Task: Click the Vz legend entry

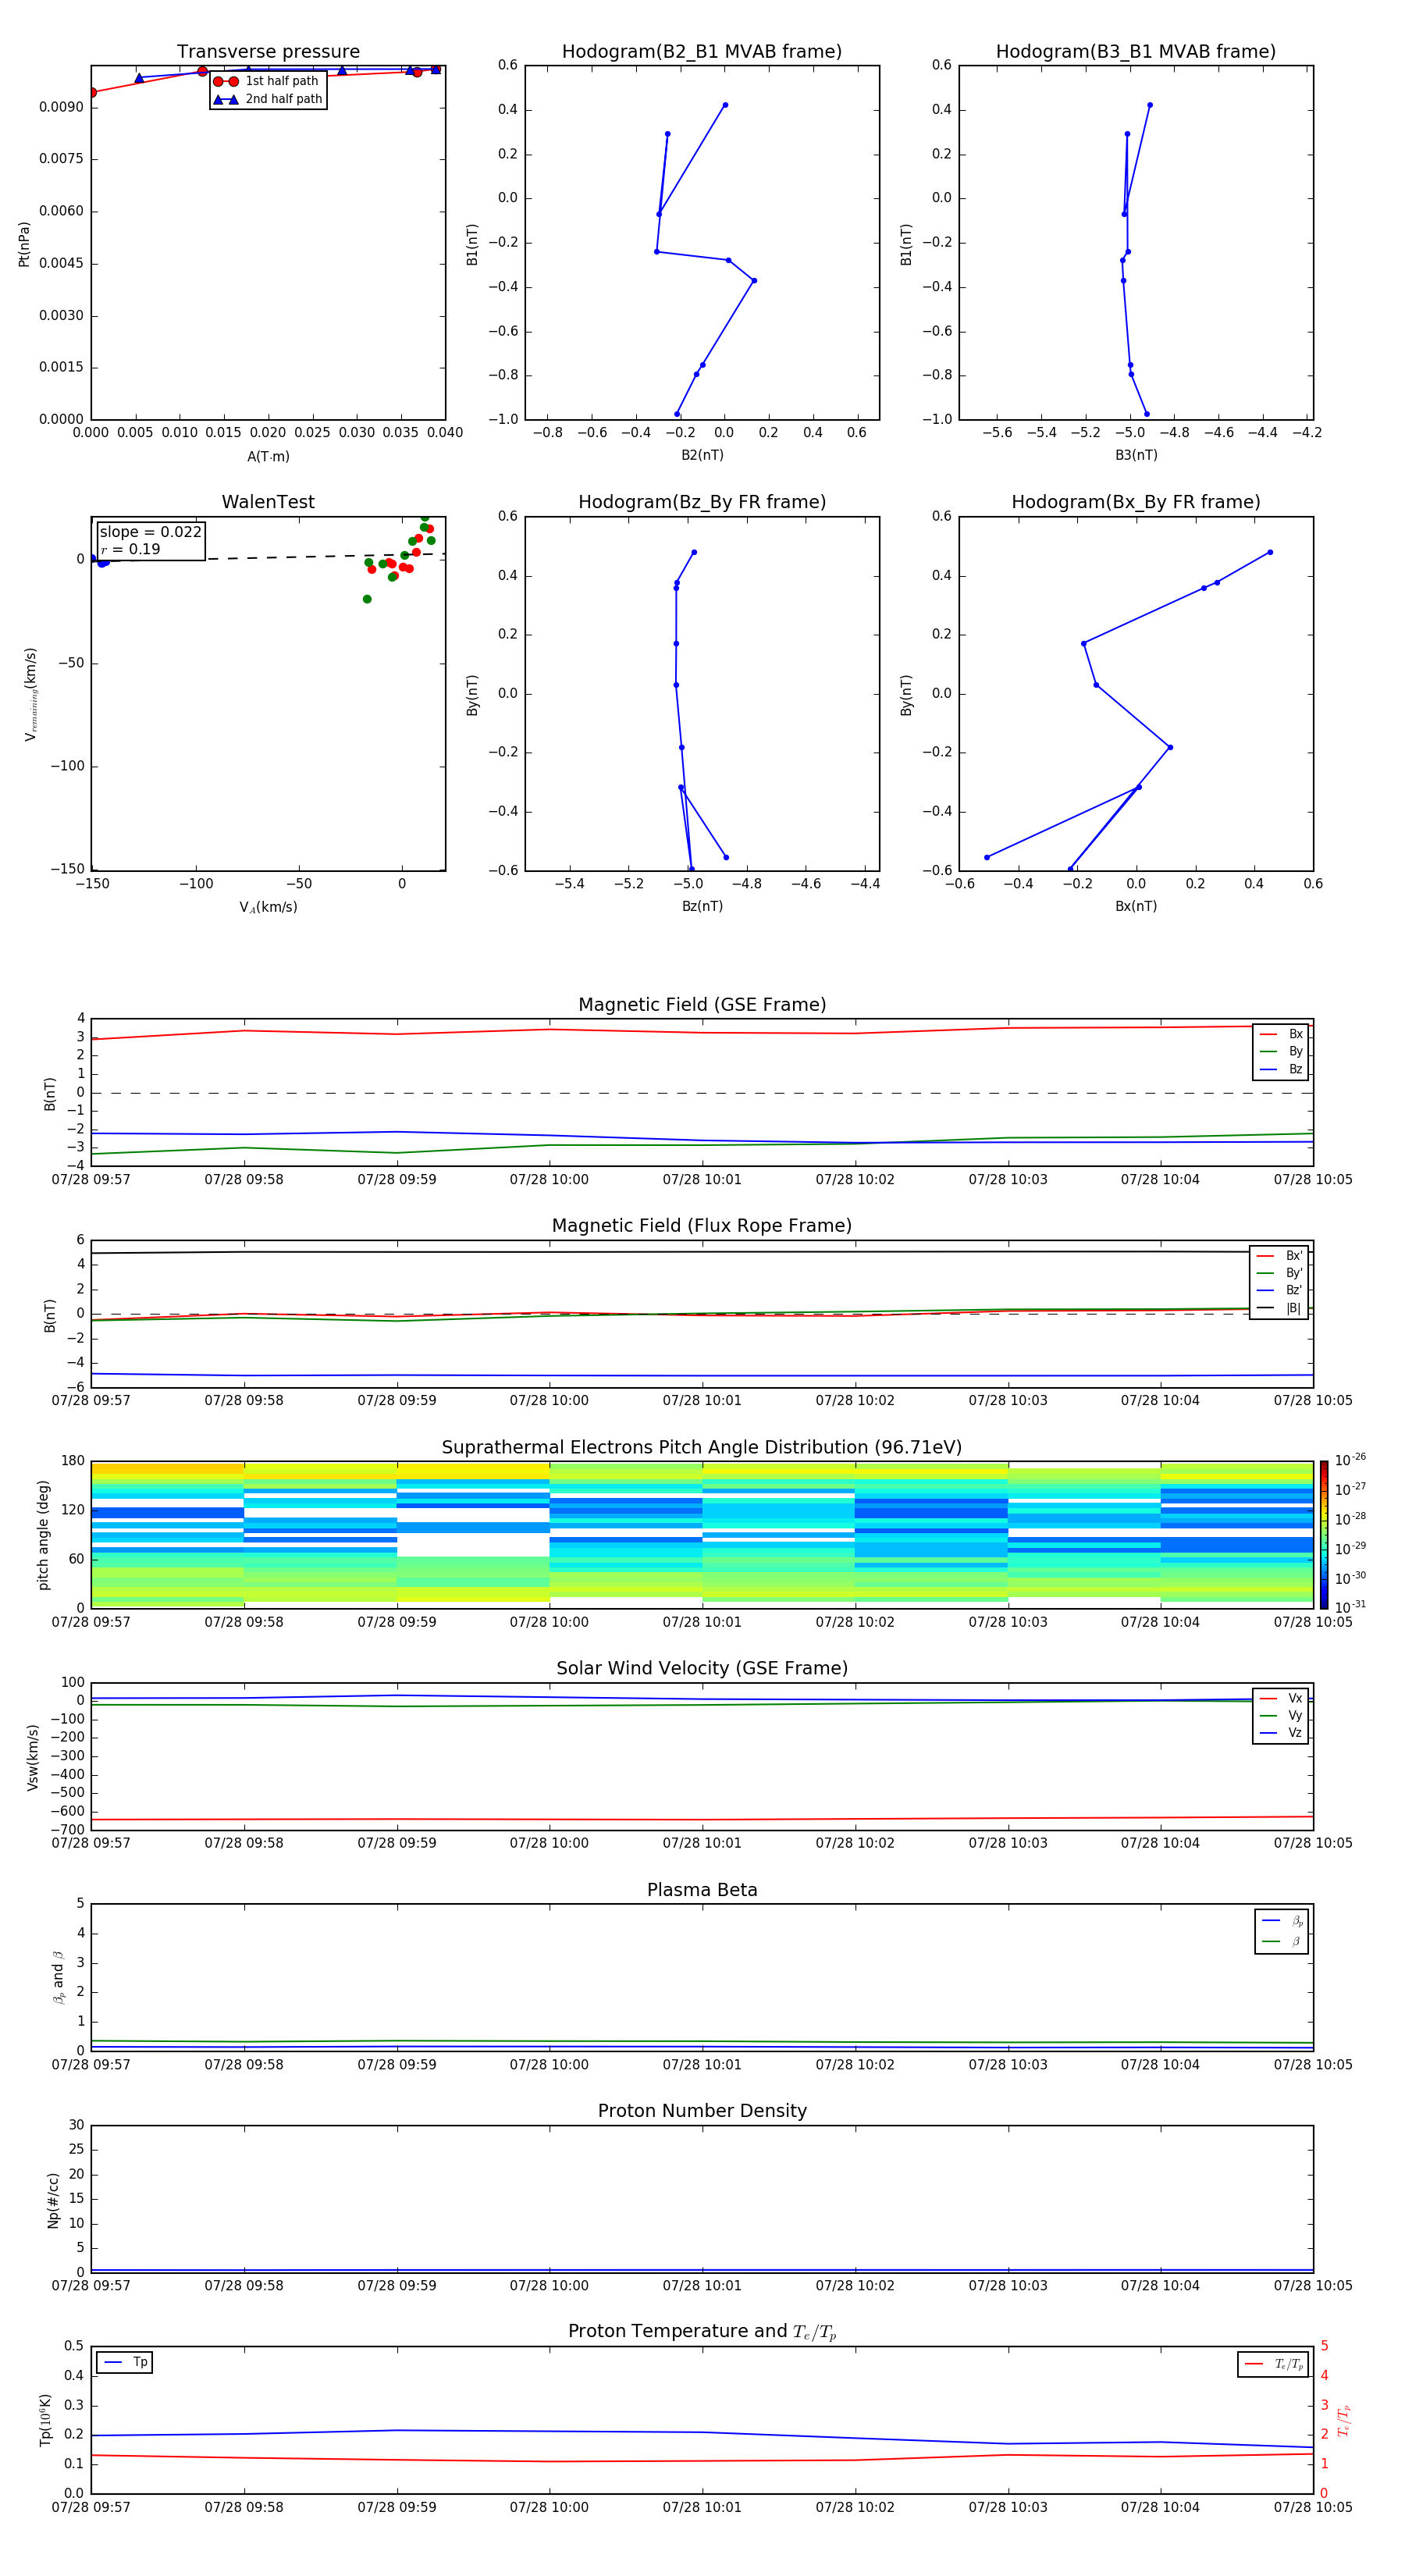Action: 1281,1733
